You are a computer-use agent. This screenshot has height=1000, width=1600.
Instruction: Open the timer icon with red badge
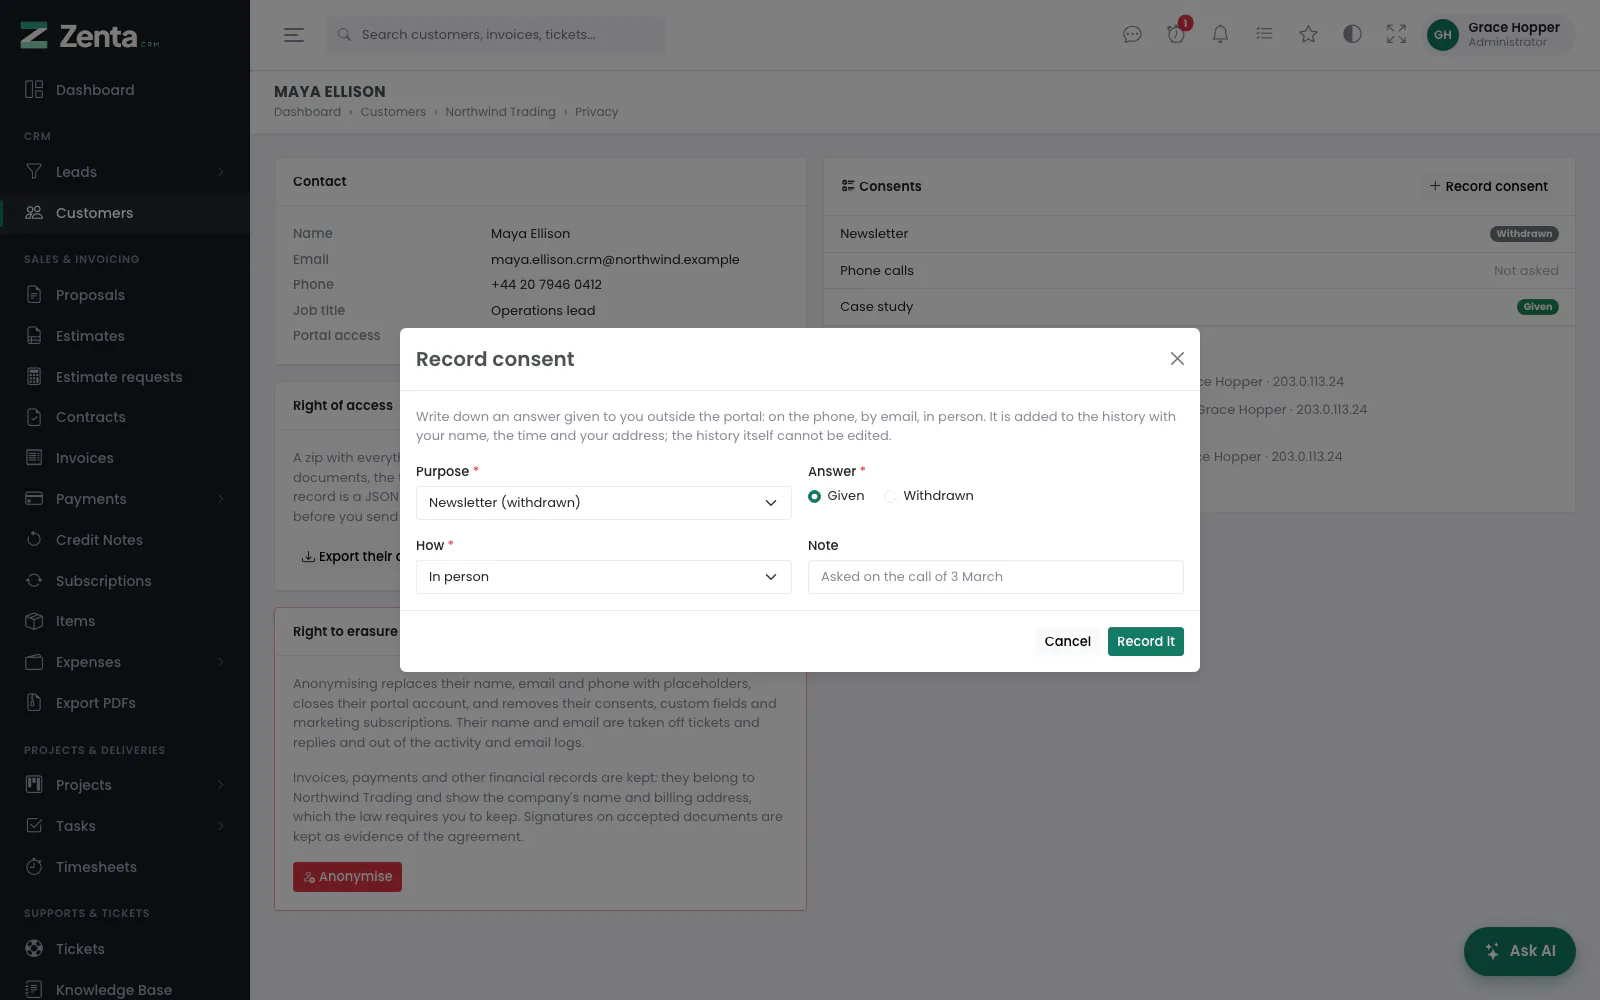click(1176, 35)
